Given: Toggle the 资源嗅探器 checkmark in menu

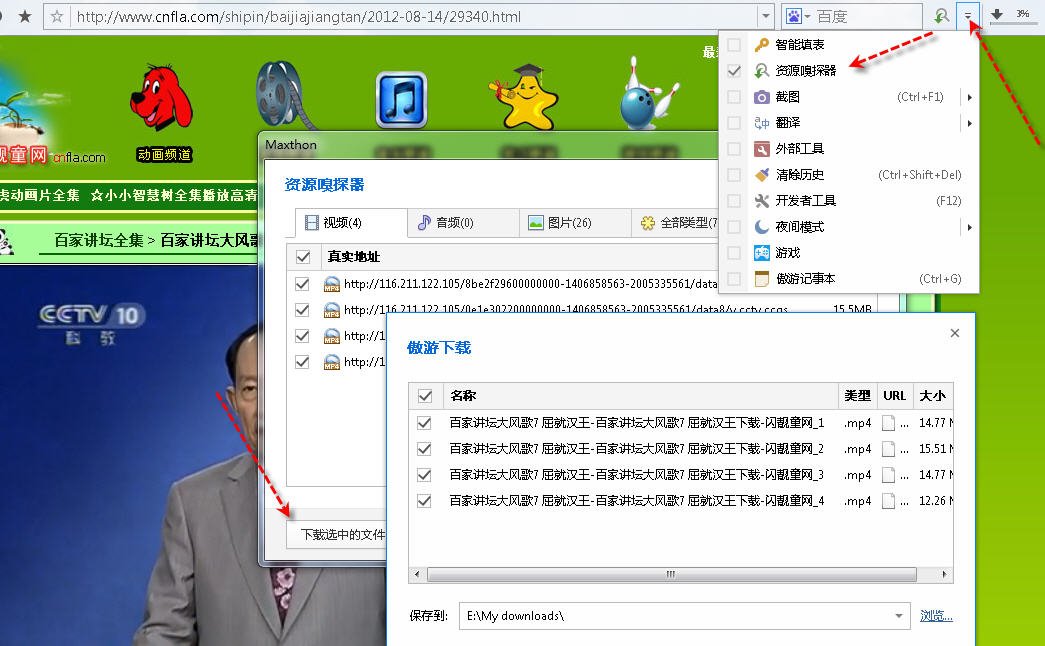Looking at the screenshot, I should [x=735, y=72].
